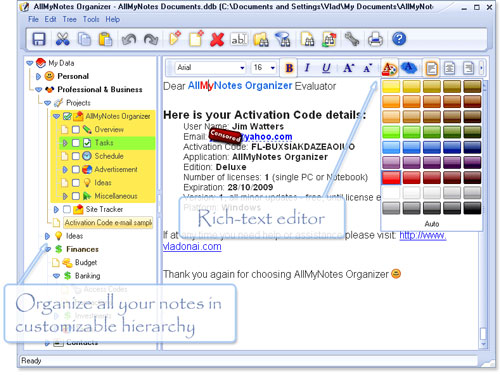
Task: Toggle Bold formatting button
Action: point(289,68)
